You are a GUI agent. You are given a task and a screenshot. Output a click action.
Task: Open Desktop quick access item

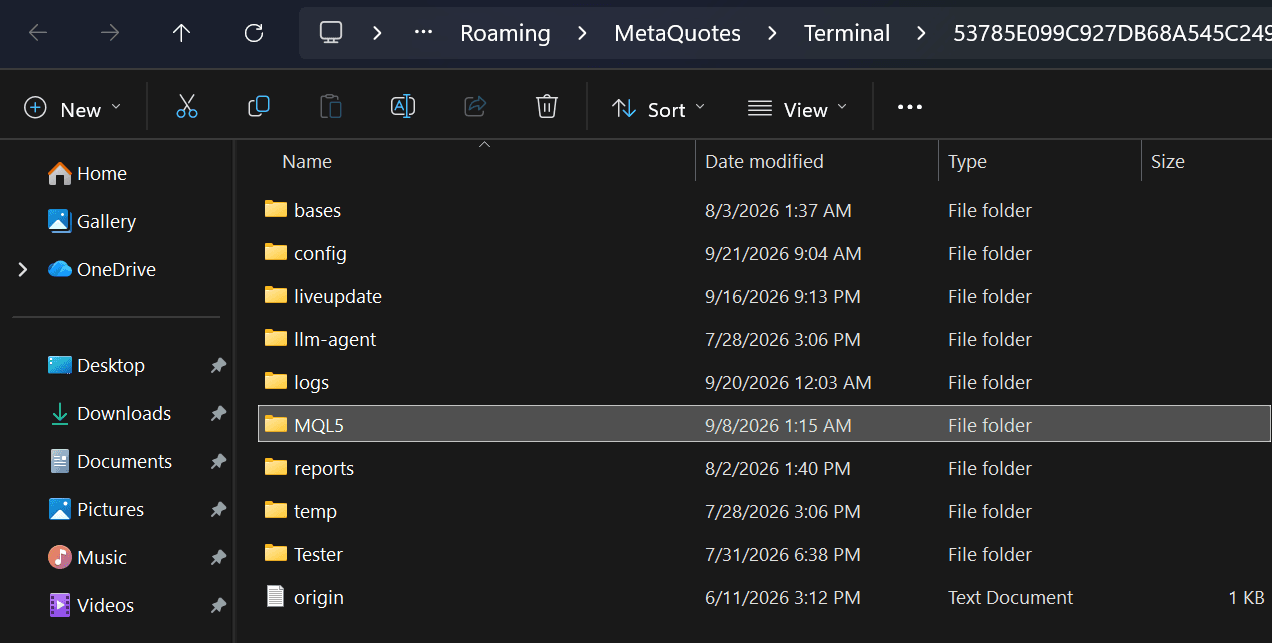point(96,365)
